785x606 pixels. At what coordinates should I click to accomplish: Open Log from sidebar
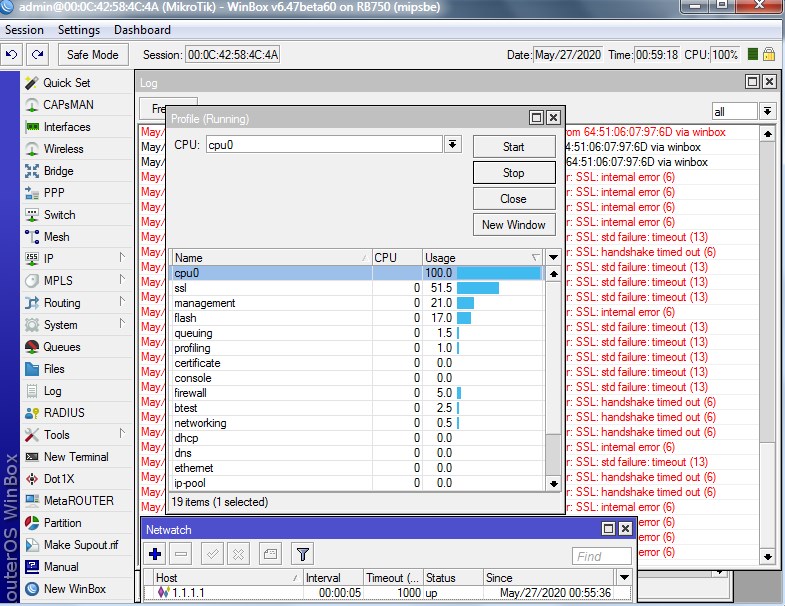click(x=52, y=391)
